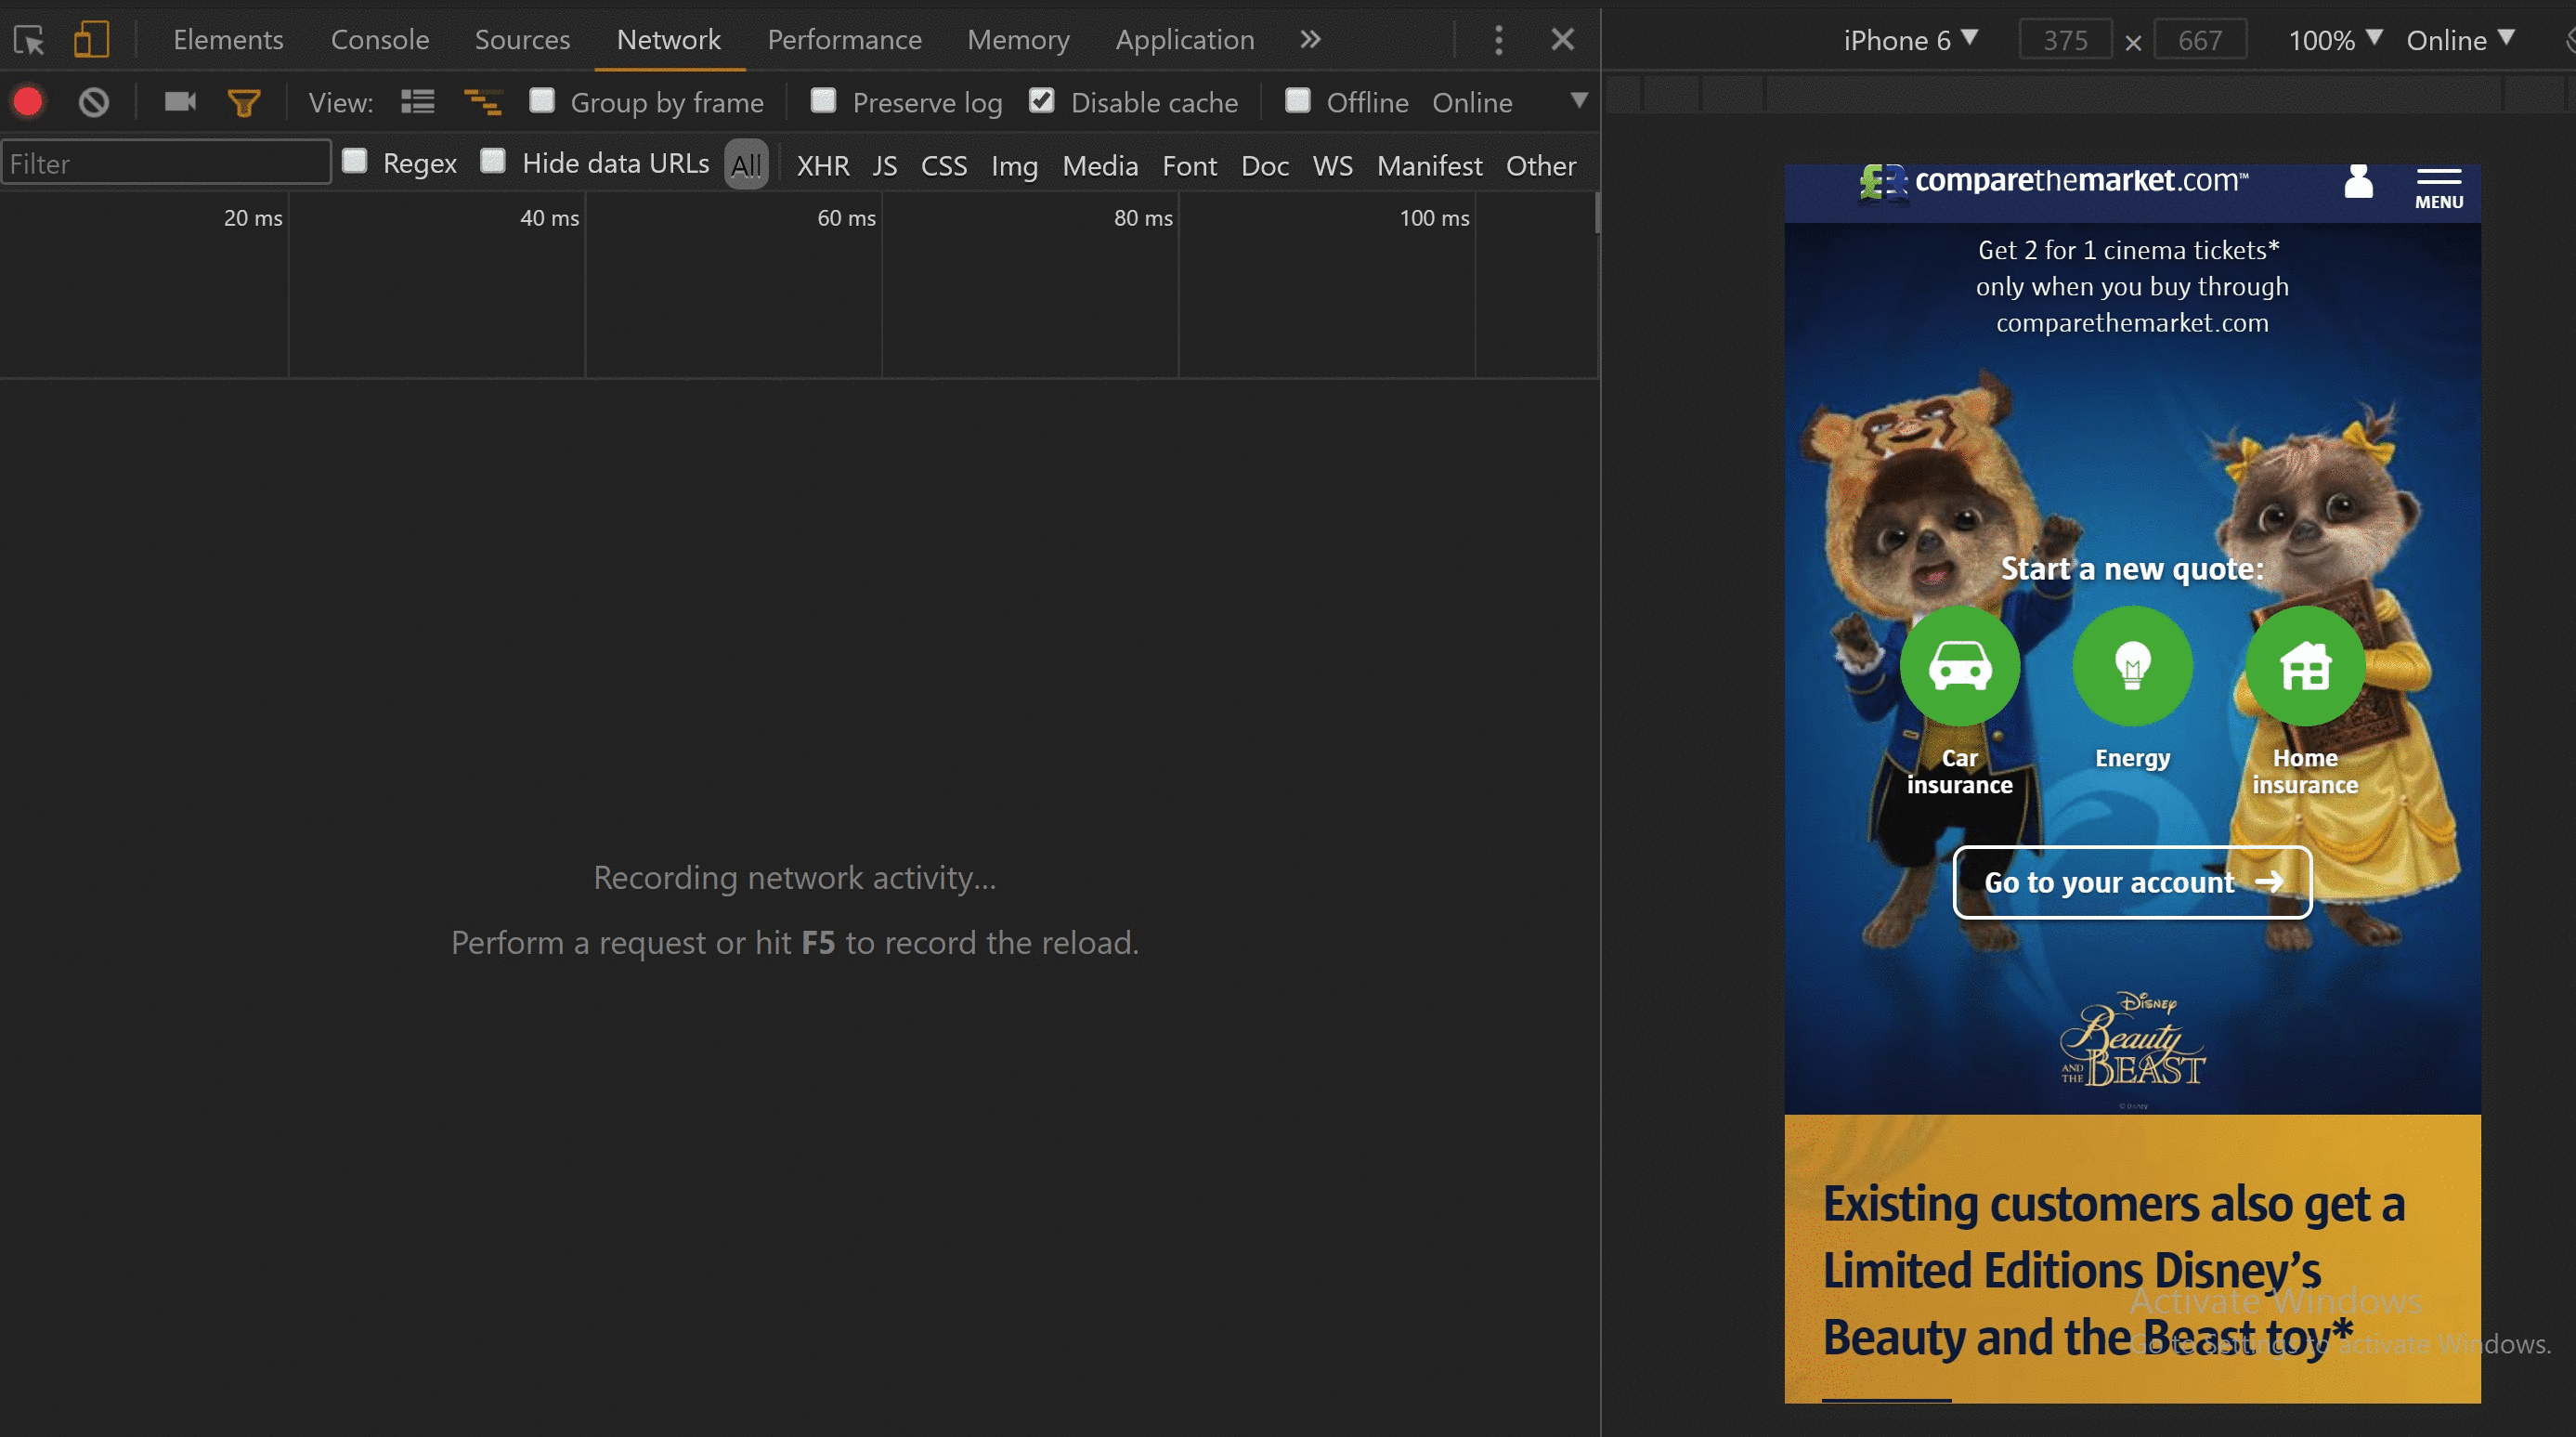The height and width of the screenshot is (1437, 2576).
Task: Click the clear network log icon
Action: (94, 102)
